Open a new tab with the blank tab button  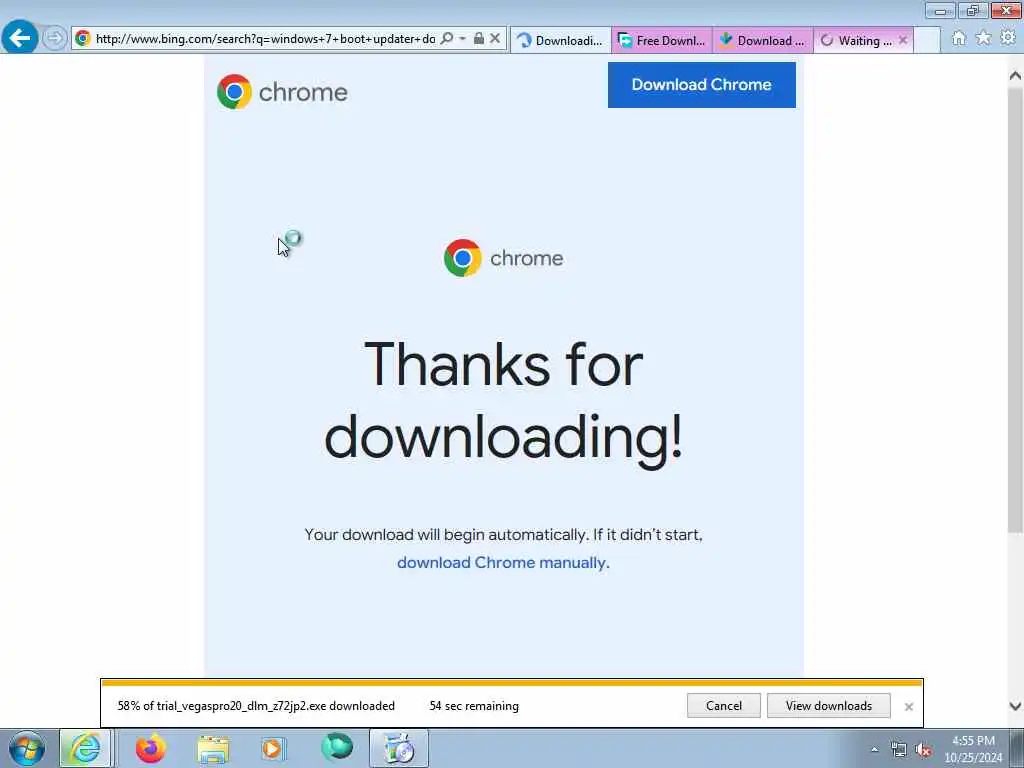coord(927,40)
